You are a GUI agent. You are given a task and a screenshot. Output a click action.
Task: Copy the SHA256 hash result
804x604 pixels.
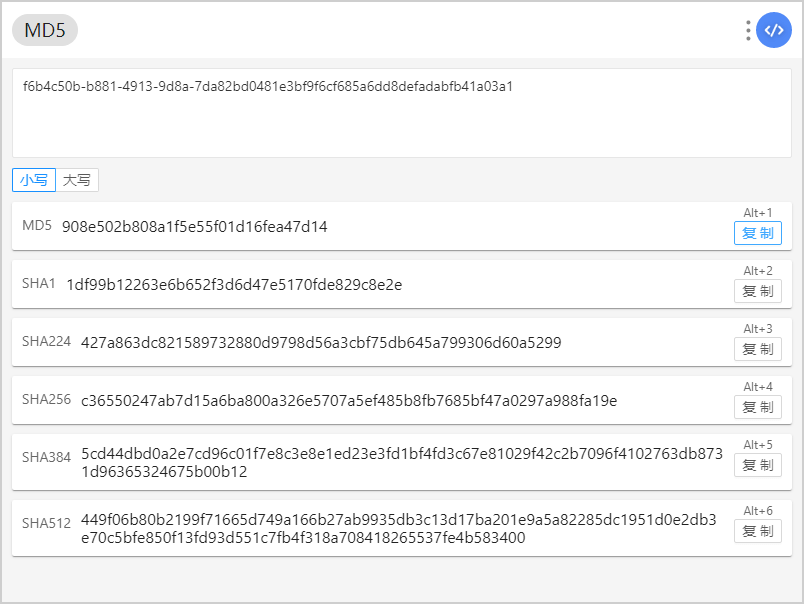pos(757,407)
